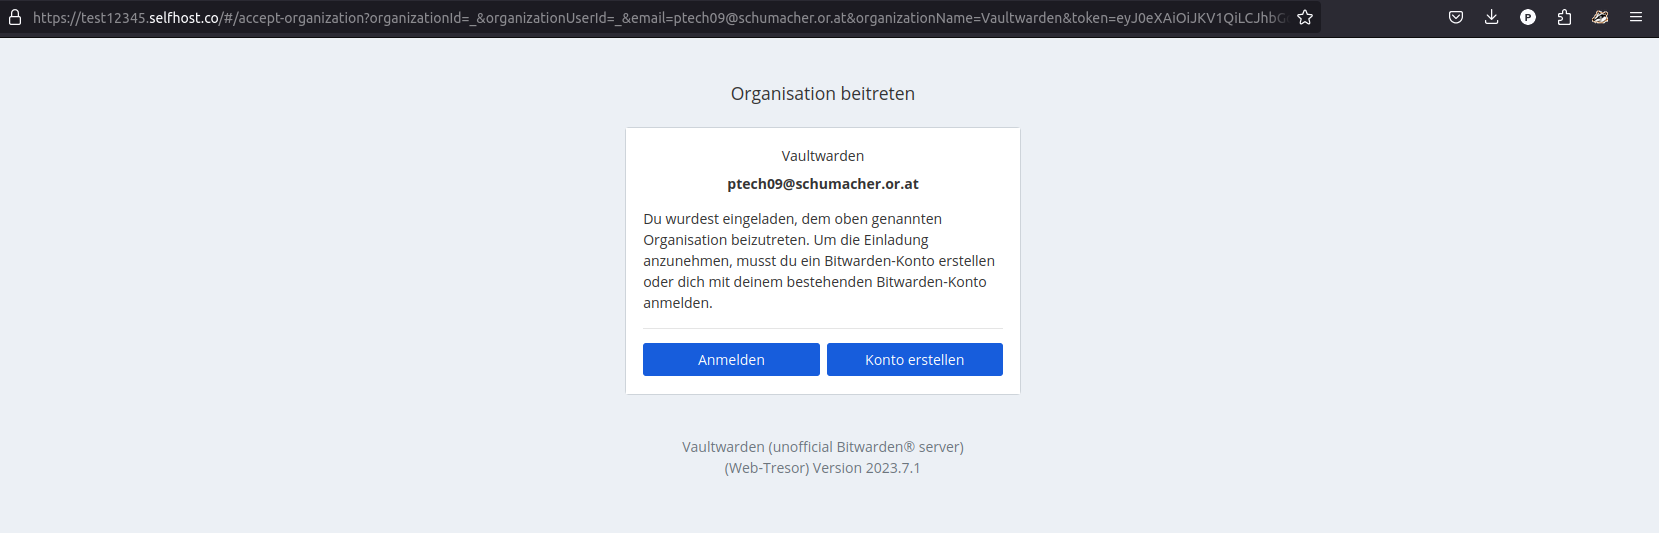This screenshot has height=533, width=1659.
Task: Open the Privacy Badger extension popup
Action: (x=1600, y=17)
